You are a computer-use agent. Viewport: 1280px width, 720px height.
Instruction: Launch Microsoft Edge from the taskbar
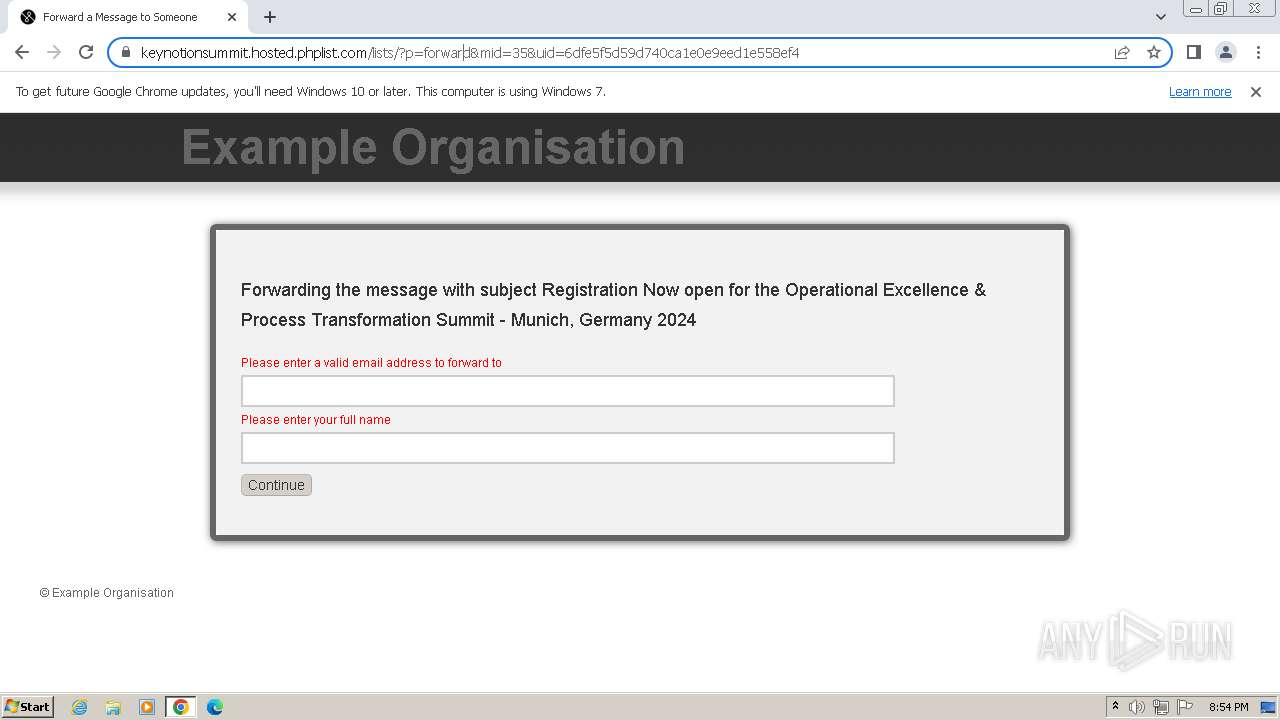[215, 707]
